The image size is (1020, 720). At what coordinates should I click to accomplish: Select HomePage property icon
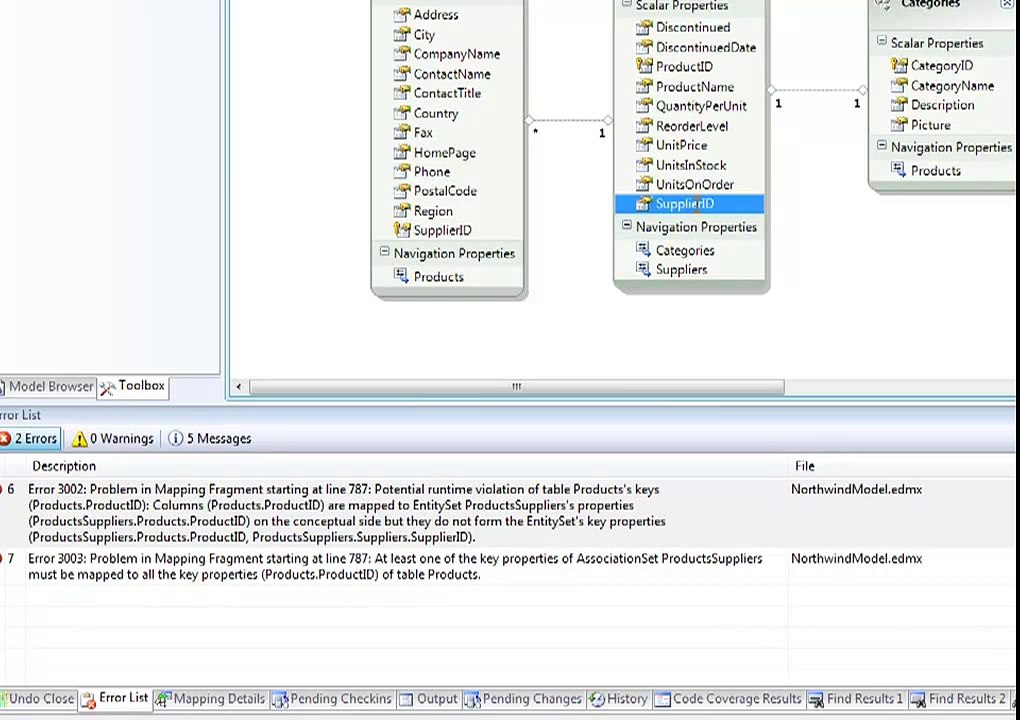tap(402, 152)
